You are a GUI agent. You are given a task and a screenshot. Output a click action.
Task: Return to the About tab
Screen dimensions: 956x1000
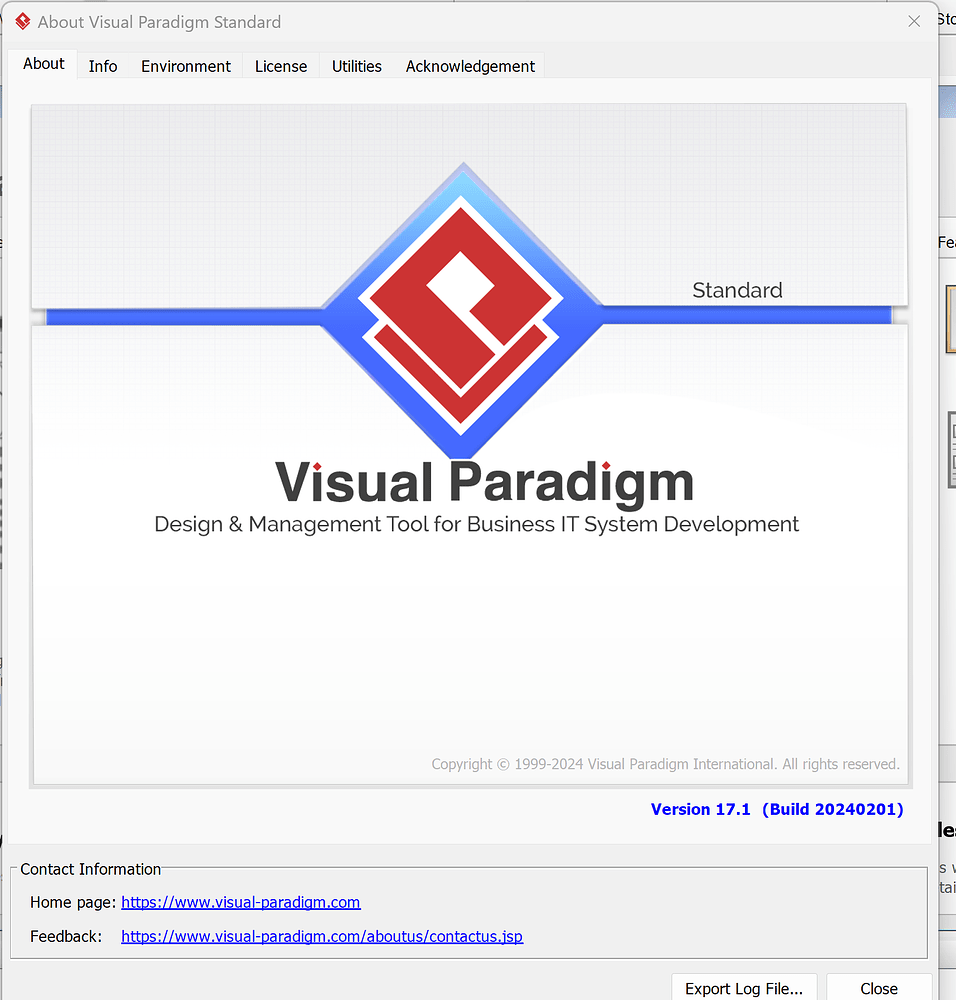[43, 63]
